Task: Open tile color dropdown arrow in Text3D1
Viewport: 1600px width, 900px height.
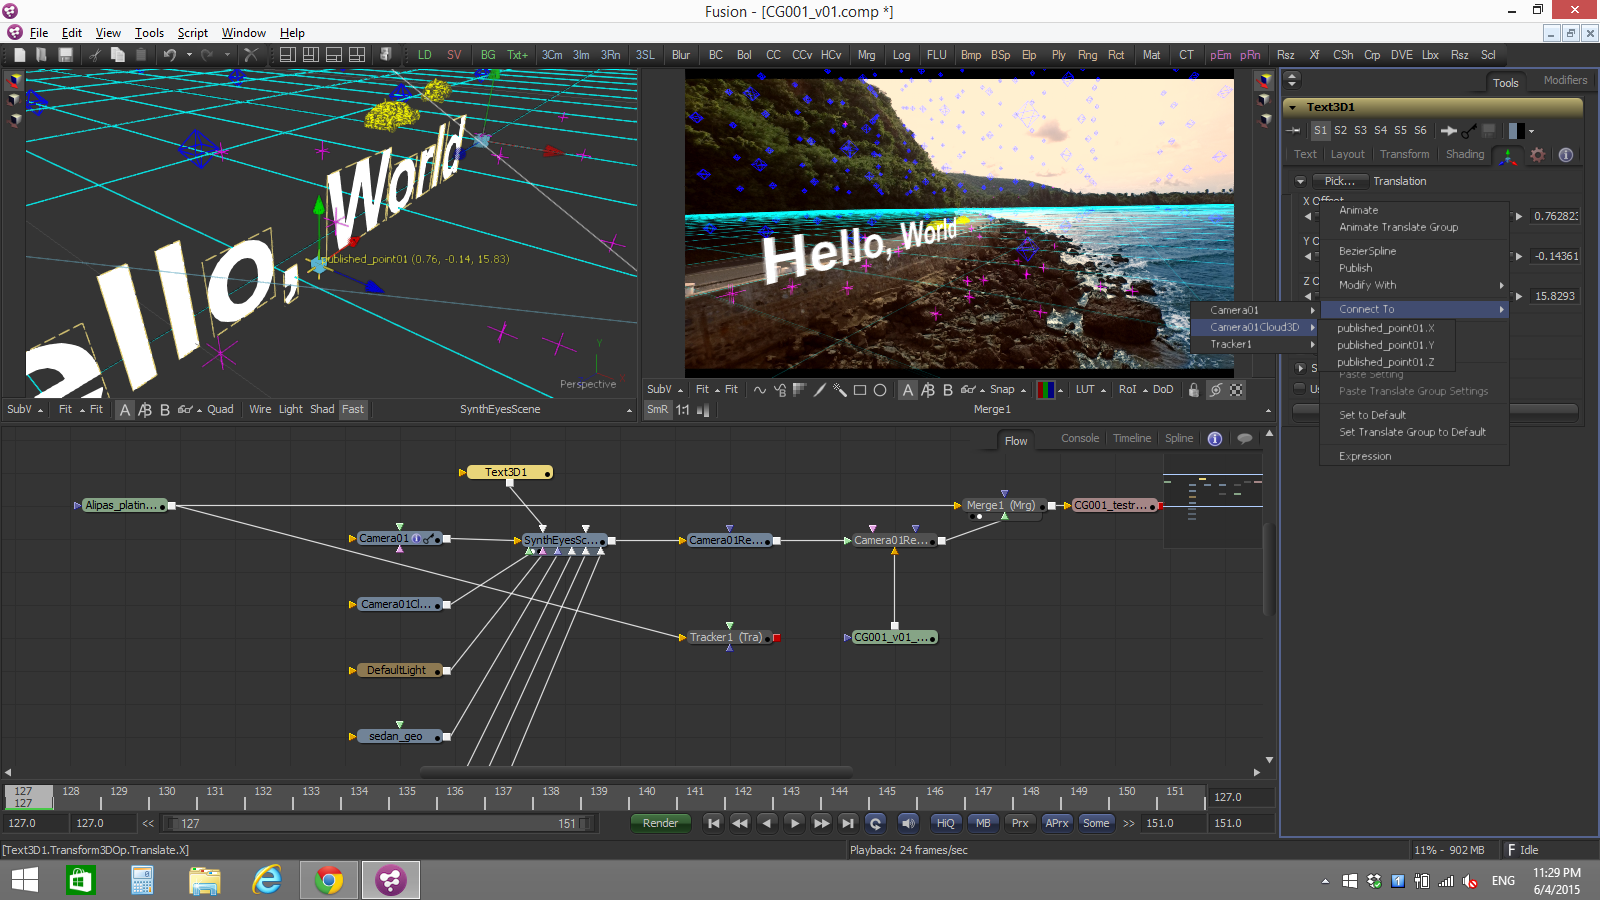Action: click(1531, 131)
